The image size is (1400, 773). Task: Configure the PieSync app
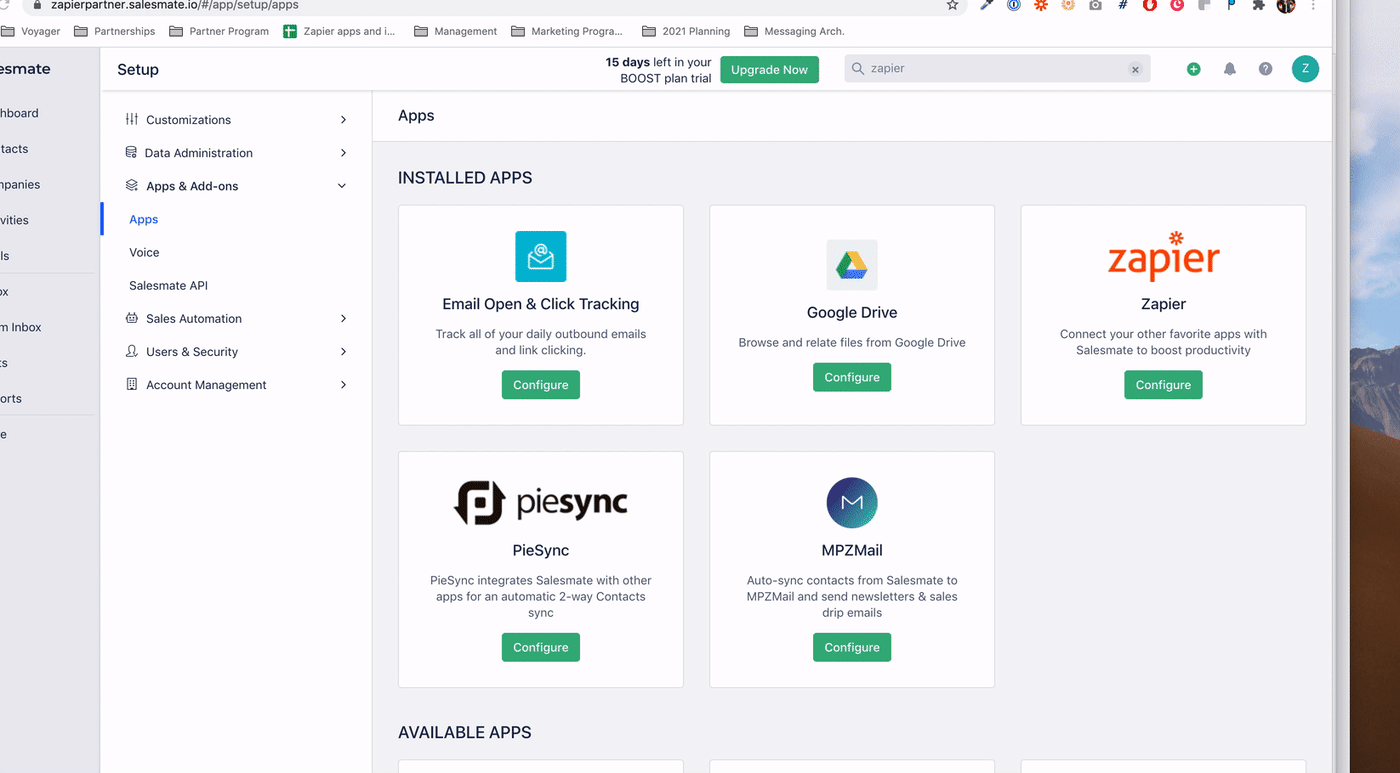541,647
